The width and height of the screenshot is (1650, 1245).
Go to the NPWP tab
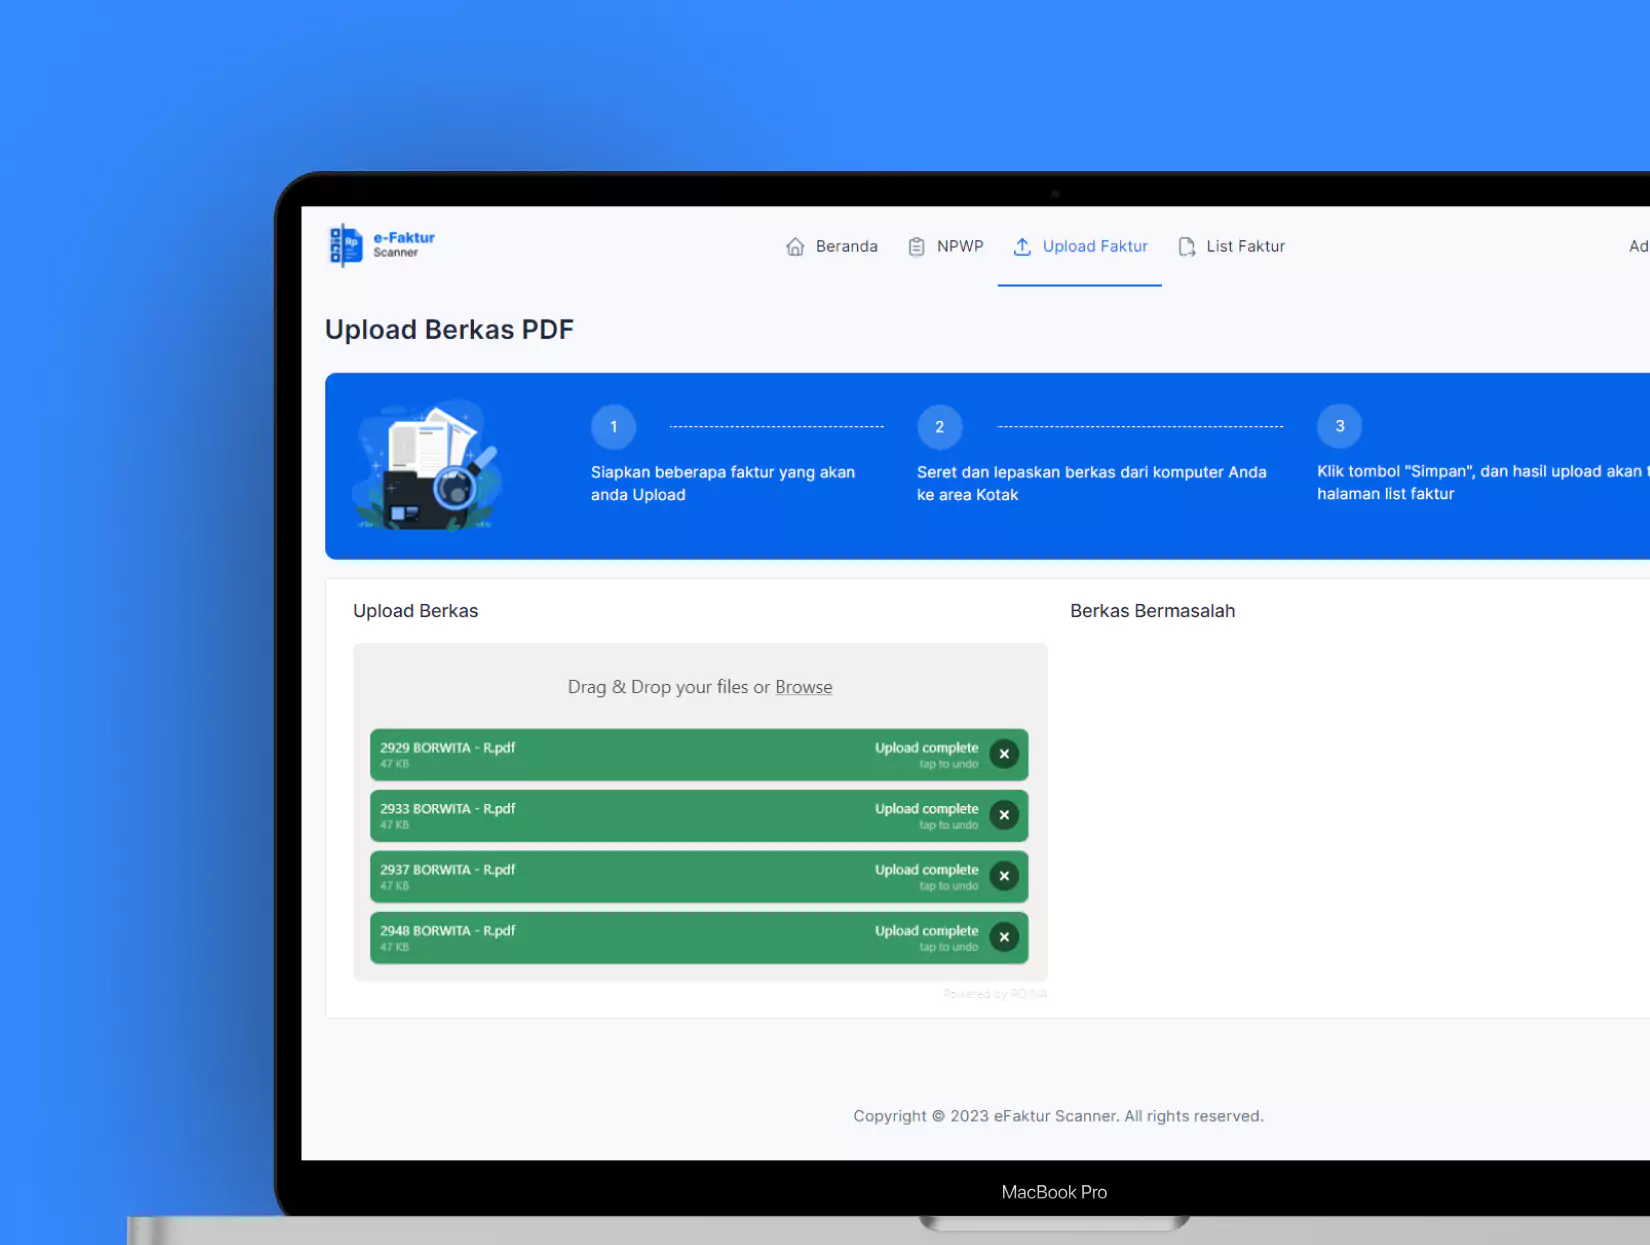(x=960, y=247)
